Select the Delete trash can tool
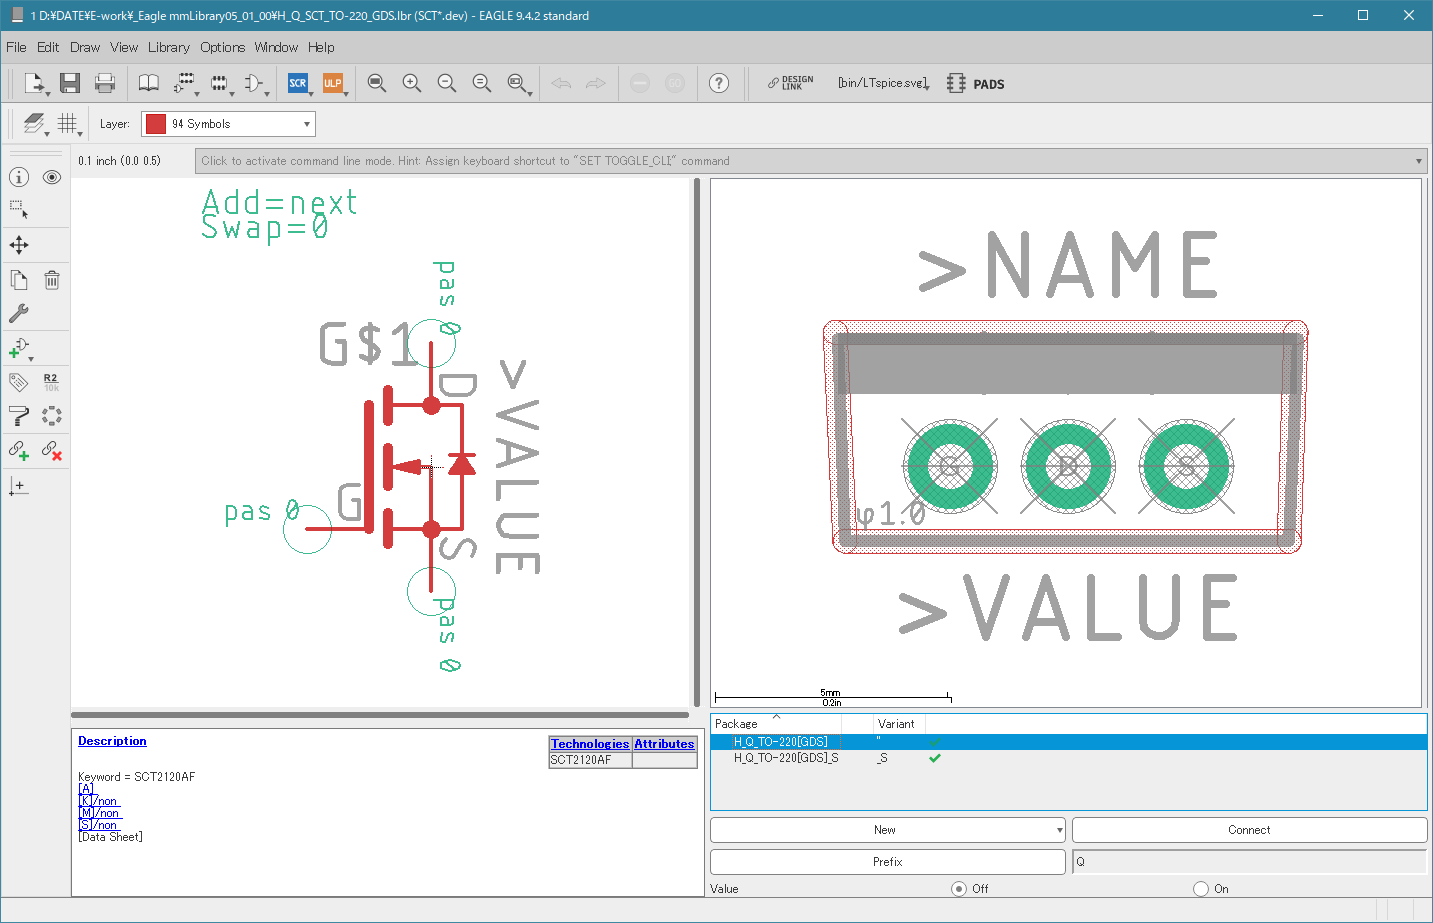1433x923 pixels. pos(52,280)
